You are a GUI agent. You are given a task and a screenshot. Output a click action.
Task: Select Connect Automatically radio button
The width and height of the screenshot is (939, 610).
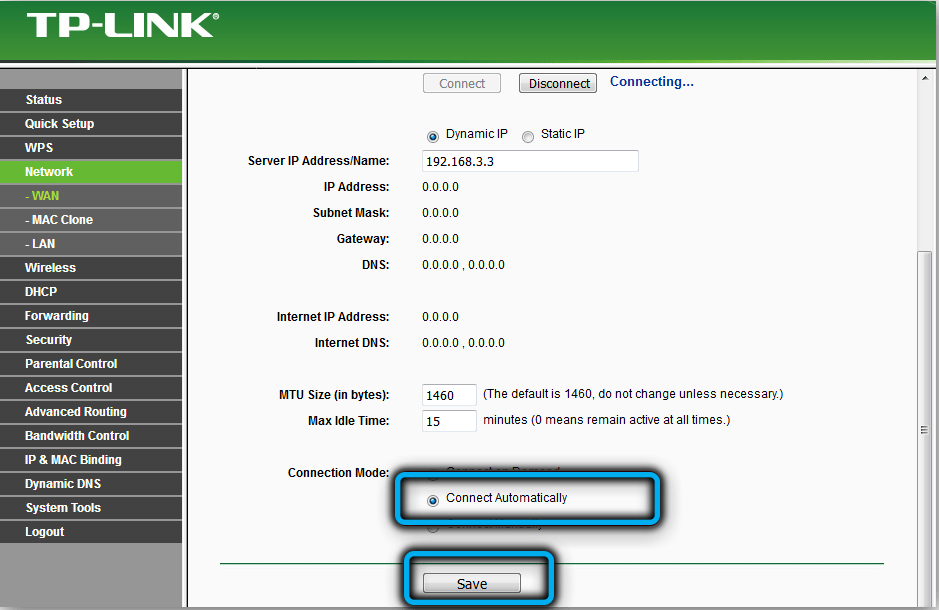432,500
